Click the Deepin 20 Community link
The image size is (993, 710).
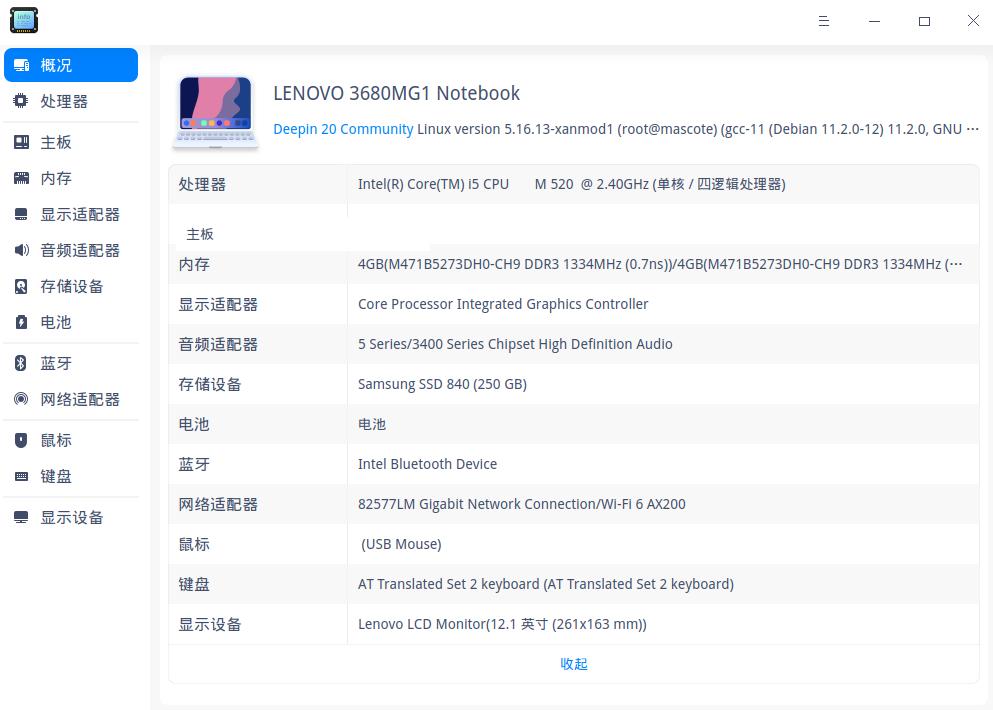pyautogui.click(x=343, y=129)
